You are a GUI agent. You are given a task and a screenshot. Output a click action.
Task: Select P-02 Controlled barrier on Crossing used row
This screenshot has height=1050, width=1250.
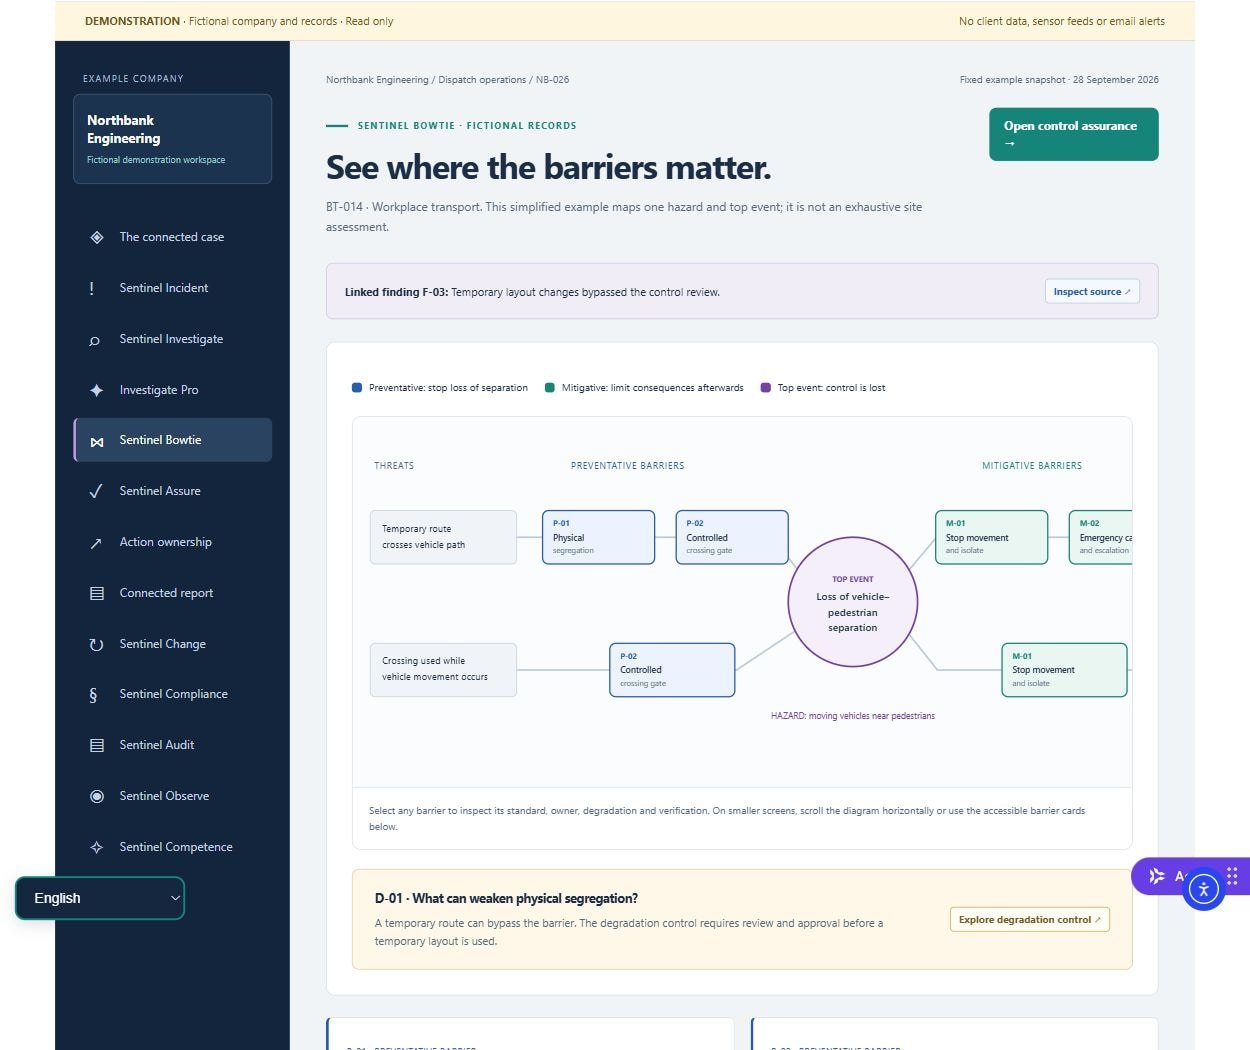tap(672, 670)
